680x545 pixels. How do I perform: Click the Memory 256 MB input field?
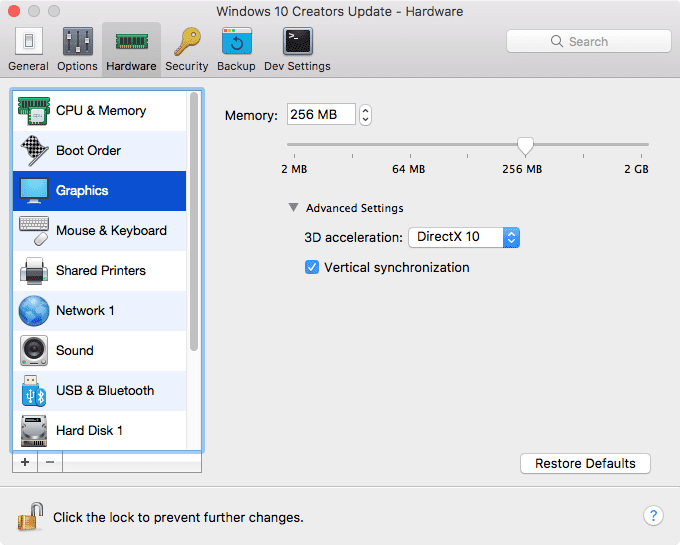321,114
